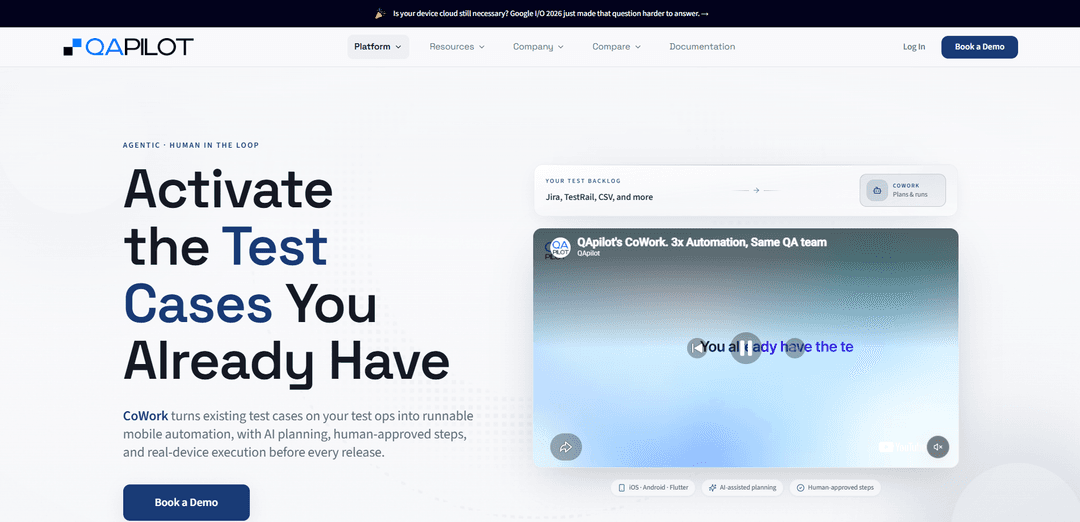Click the arrow between backlog and CoWork
This screenshot has width=1080, height=522.
coord(756,190)
